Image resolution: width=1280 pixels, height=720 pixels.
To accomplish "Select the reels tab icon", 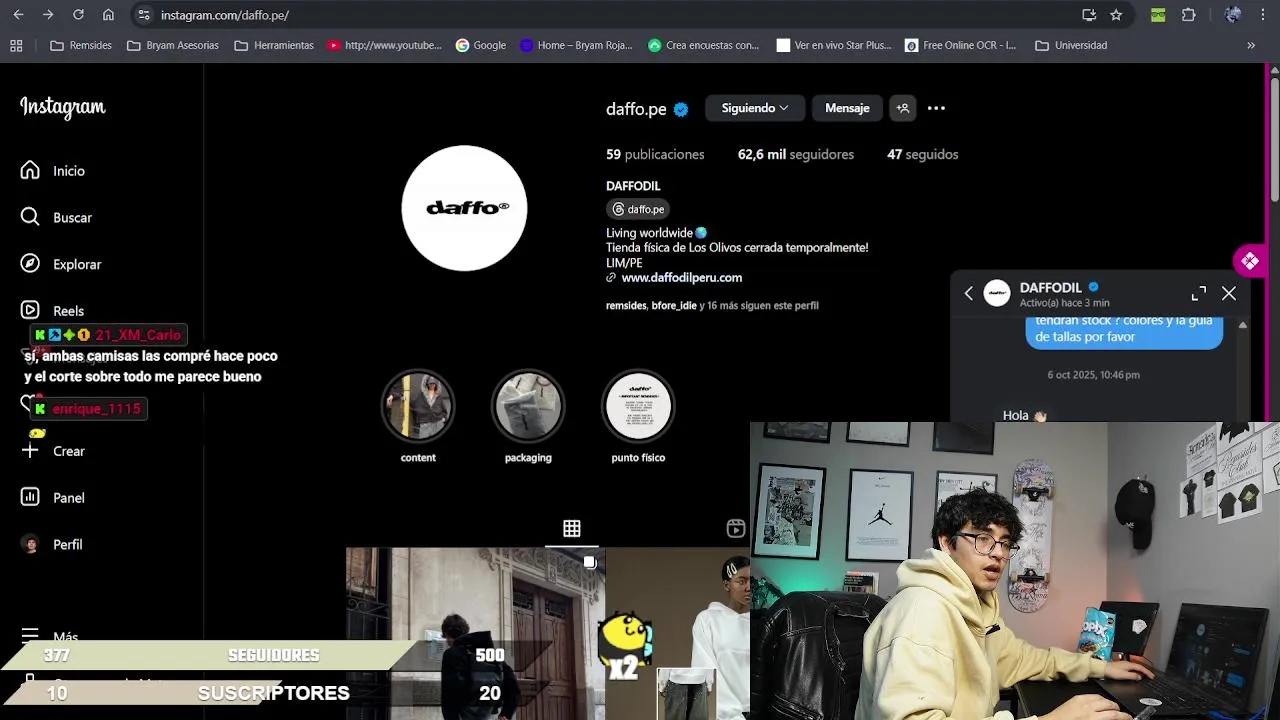I will 736,529.
